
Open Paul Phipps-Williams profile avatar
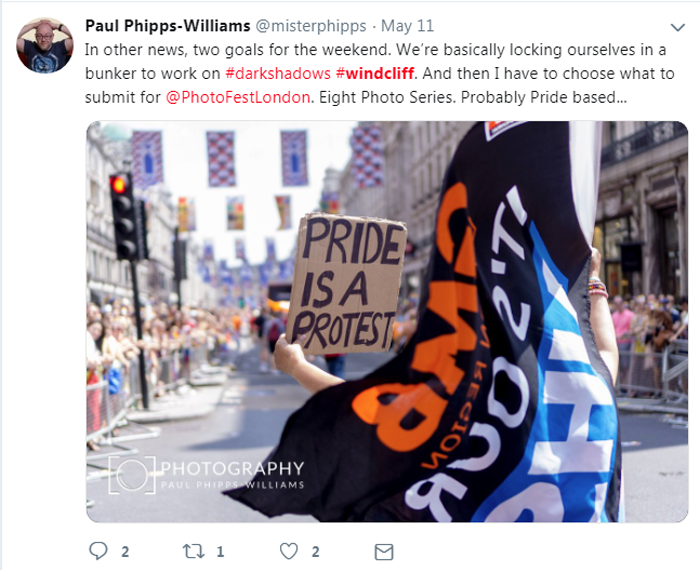[45, 46]
